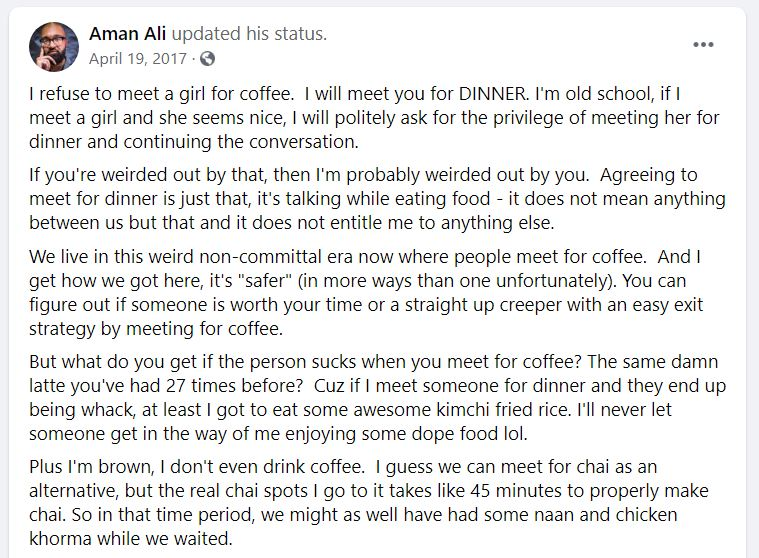Image resolution: width=759 pixels, height=558 pixels.
Task: Open the three-dot post options menu
Action: pos(703,45)
